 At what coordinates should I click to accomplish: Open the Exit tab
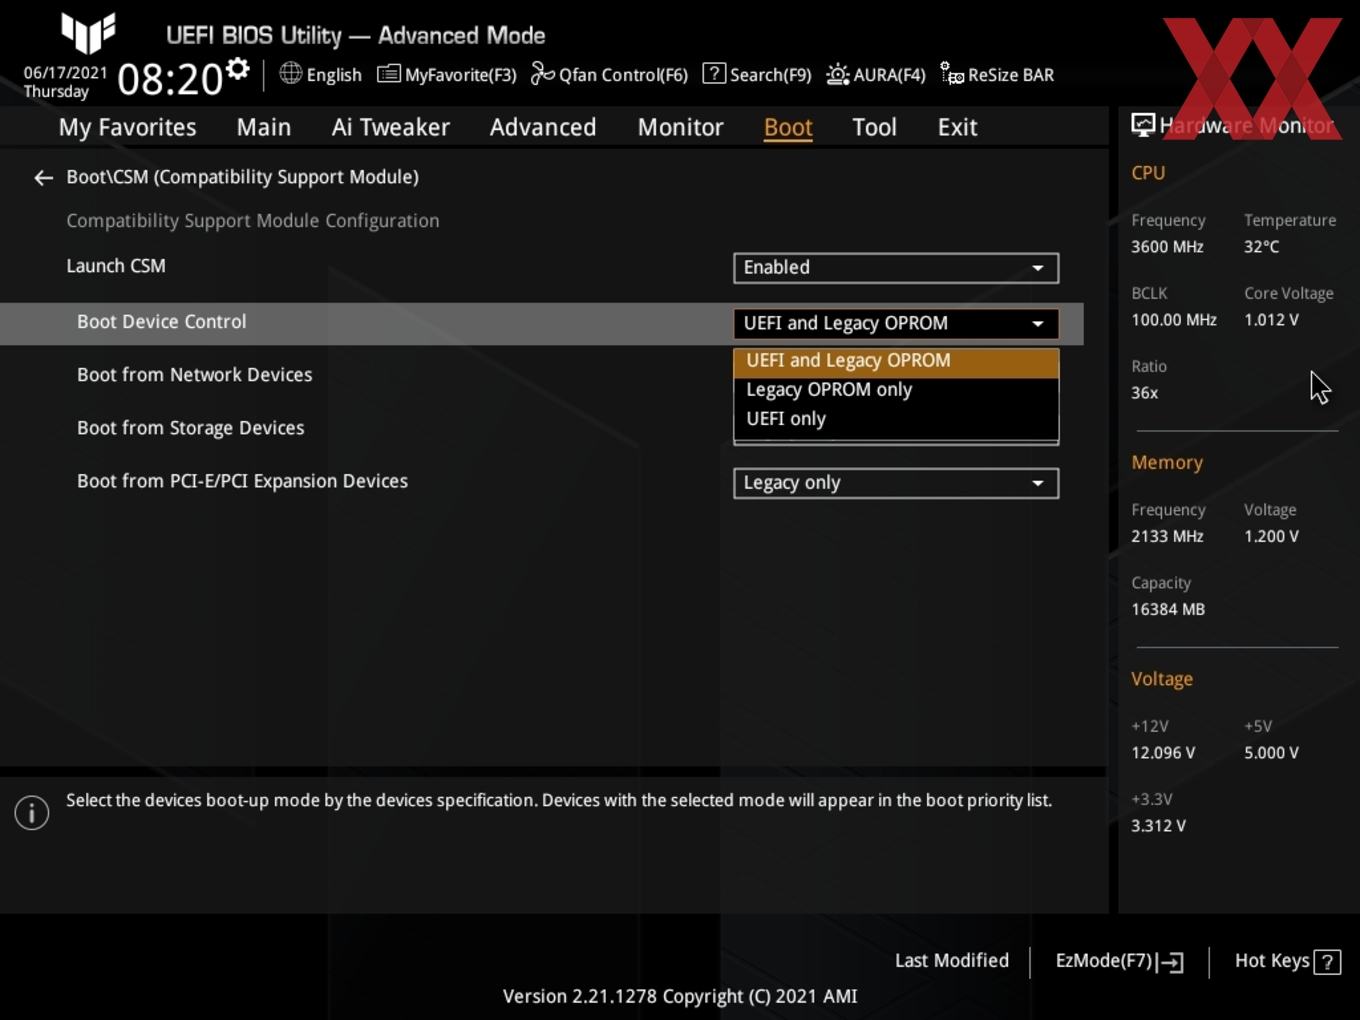(957, 127)
